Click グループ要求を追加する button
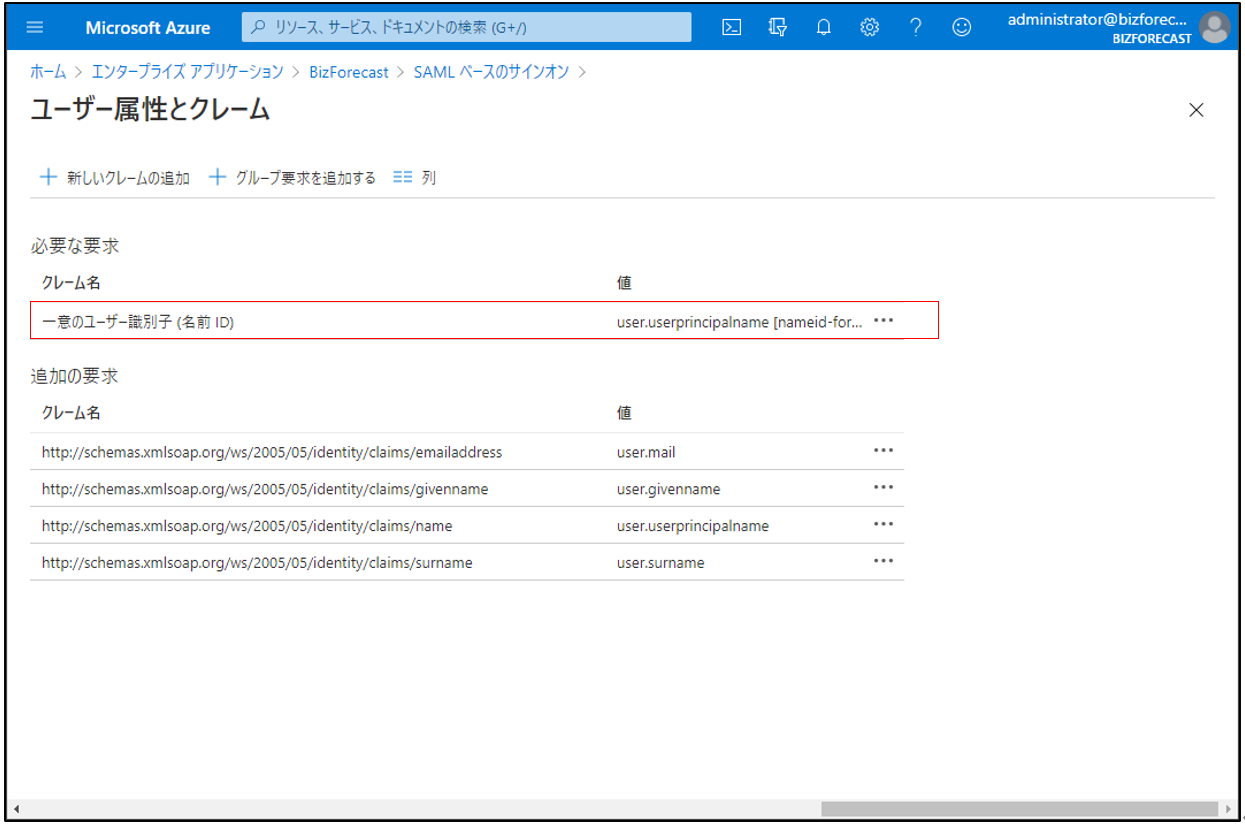This screenshot has width=1245, height=825. coord(292,178)
